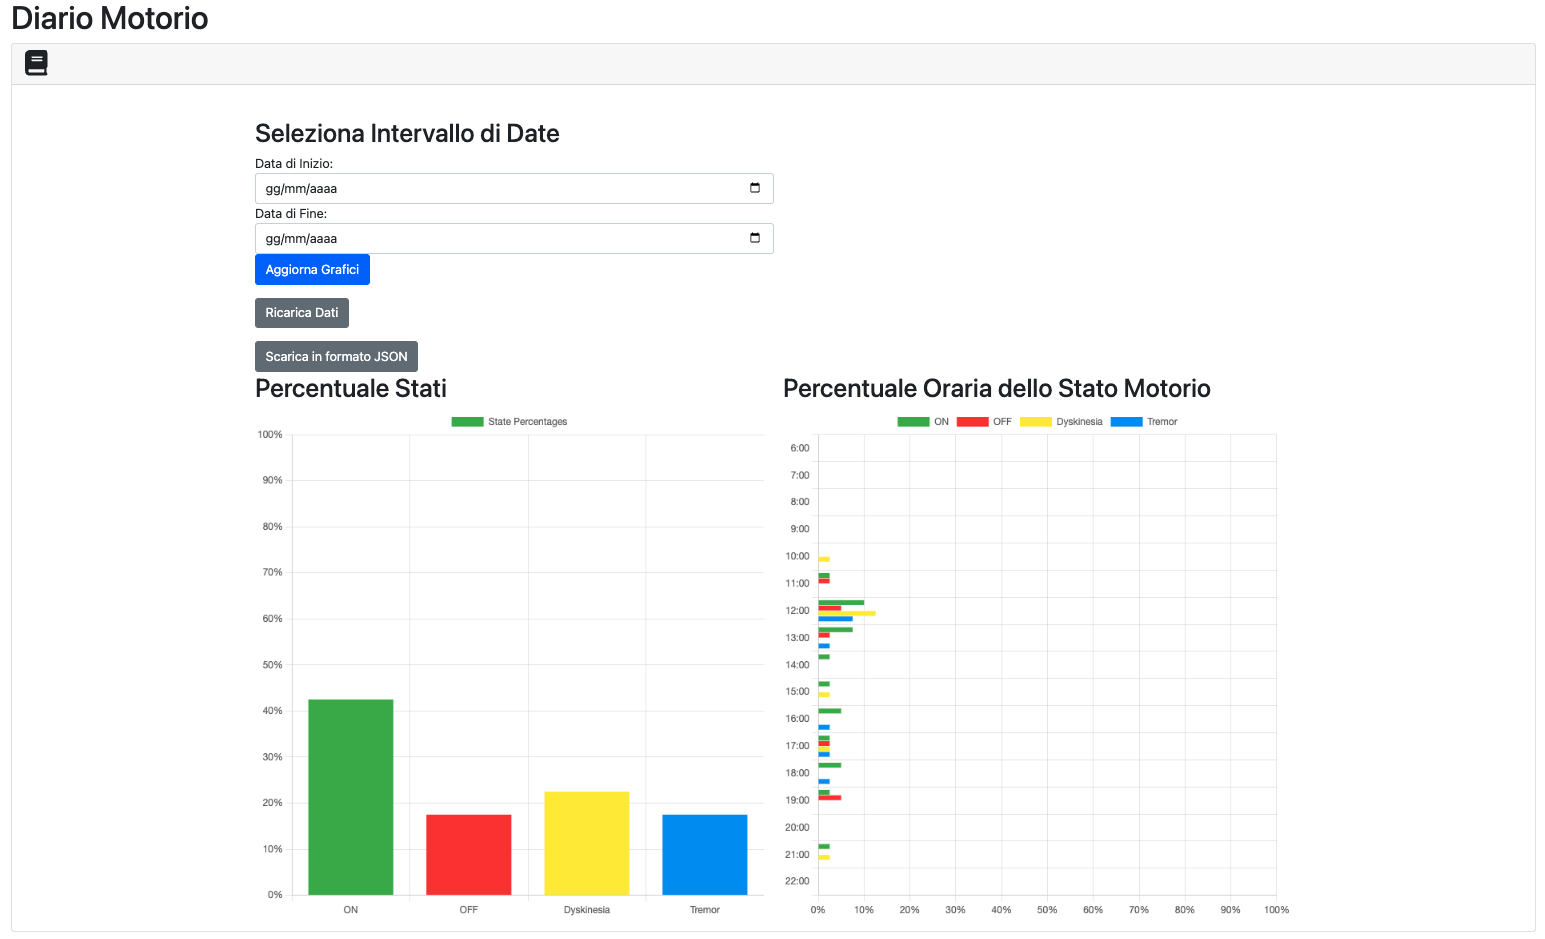Click the Data di Inizio date field
The height and width of the screenshot is (939, 1545).
point(514,188)
